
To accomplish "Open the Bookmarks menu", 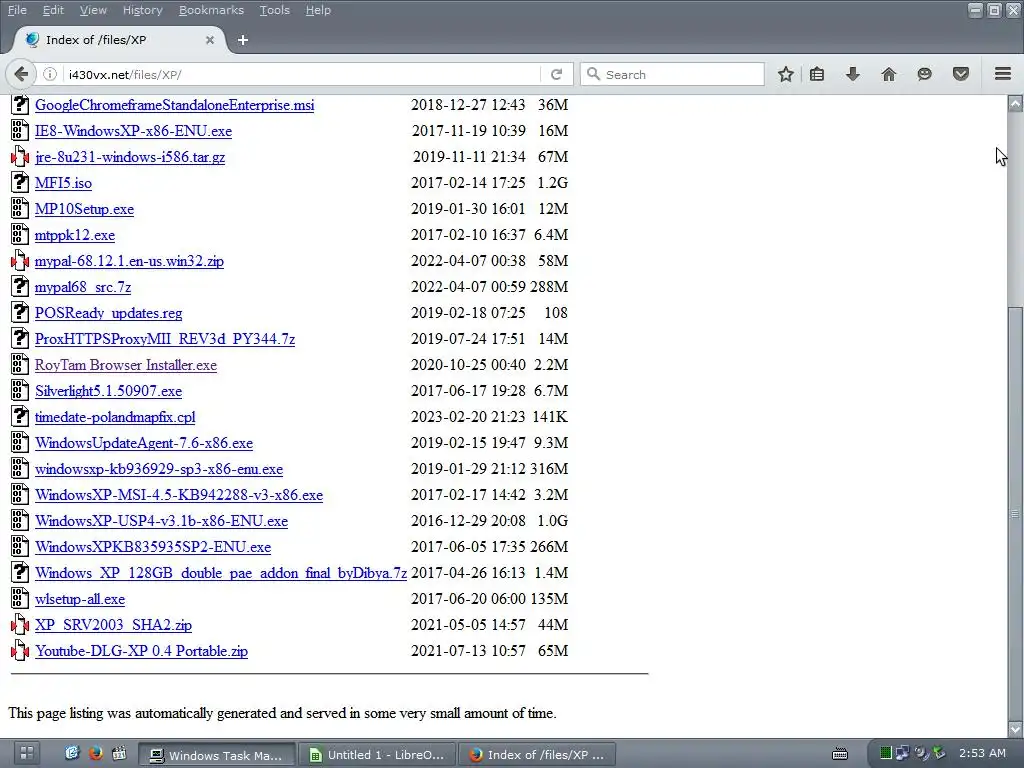I will click(x=211, y=10).
